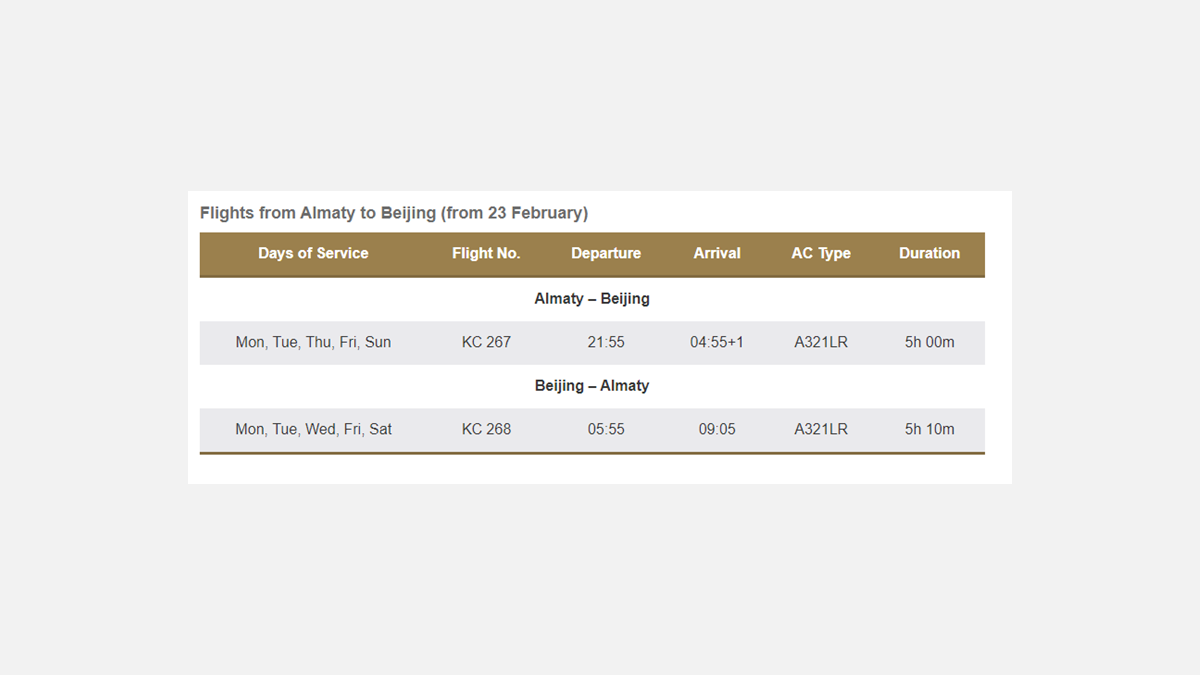Viewport: 1200px width, 675px height.
Task: Click the 'Duration' column header
Action: (x=929, y=254)
